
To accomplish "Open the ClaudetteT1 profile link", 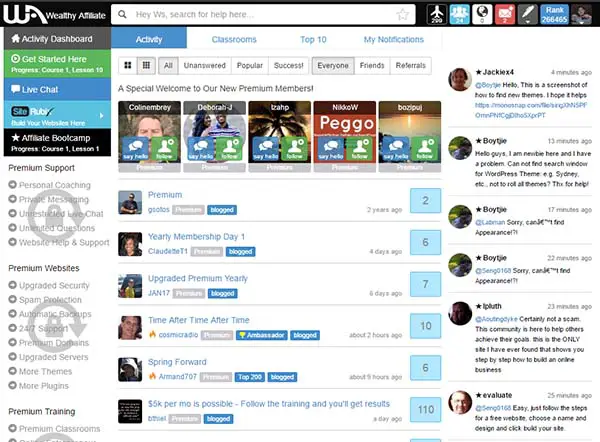I will click(x=168, y=251).
